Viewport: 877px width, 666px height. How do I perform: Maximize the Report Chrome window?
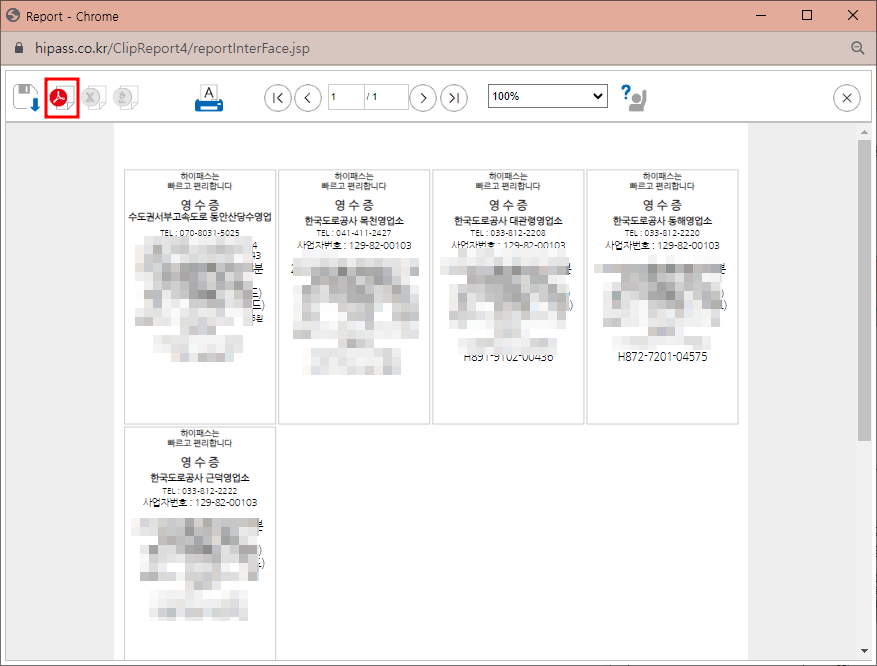point(807,15)
